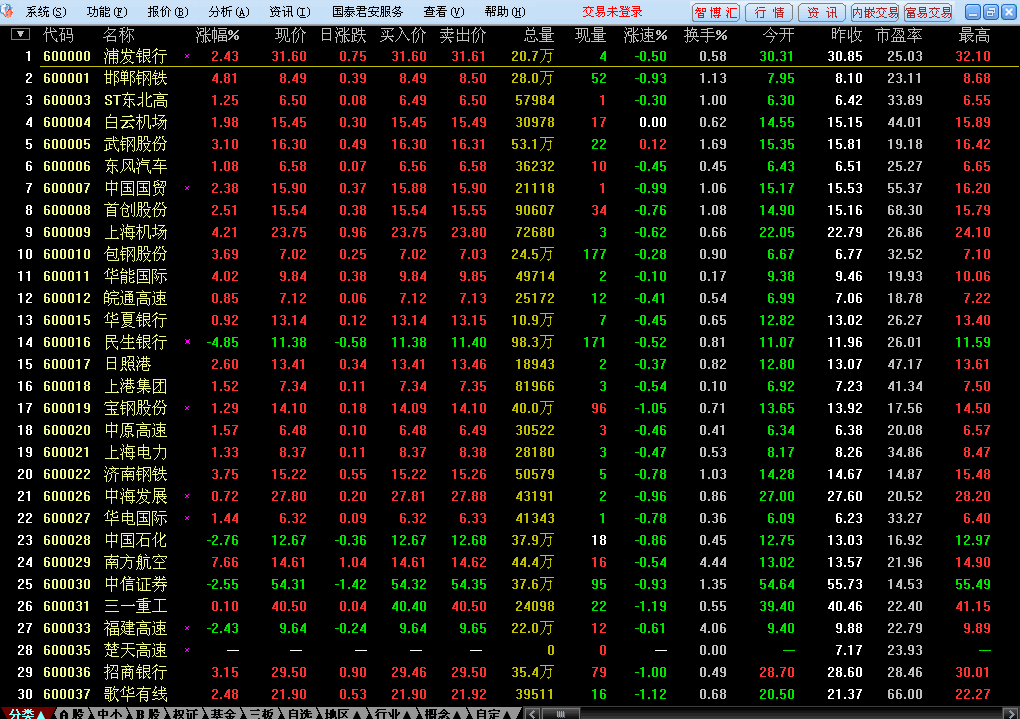Minimize the trading application window
The height and width of the screenshot is (719, 1020).
(x=972, y=12)
